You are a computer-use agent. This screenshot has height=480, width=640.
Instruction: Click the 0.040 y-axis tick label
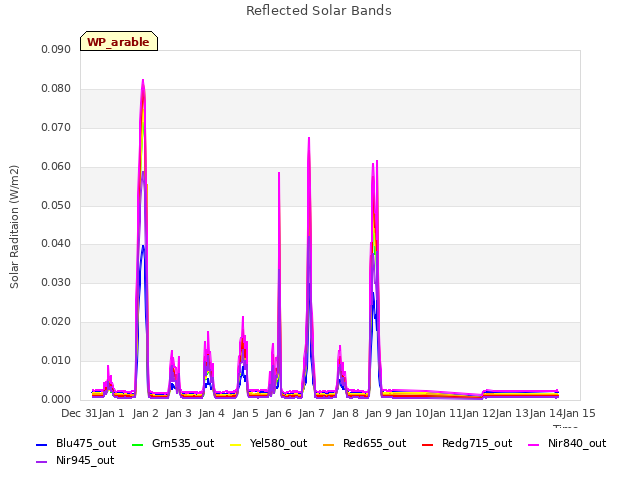56,244
